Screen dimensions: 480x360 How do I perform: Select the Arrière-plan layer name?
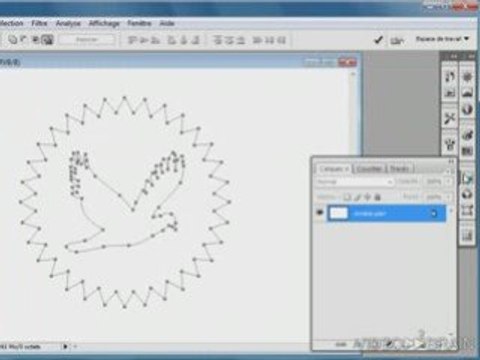point(370,213)
